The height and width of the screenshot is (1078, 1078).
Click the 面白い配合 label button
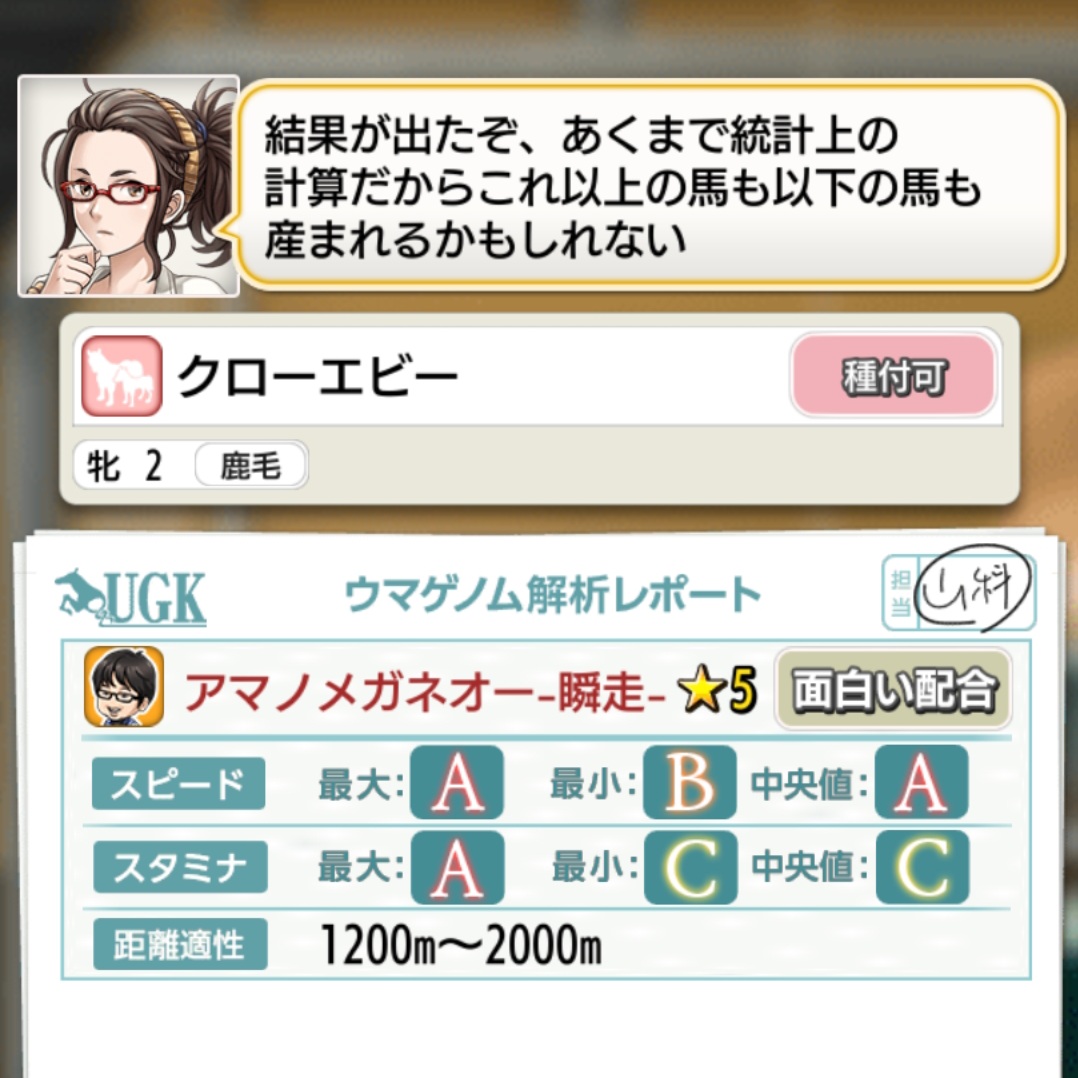[893, 689]
